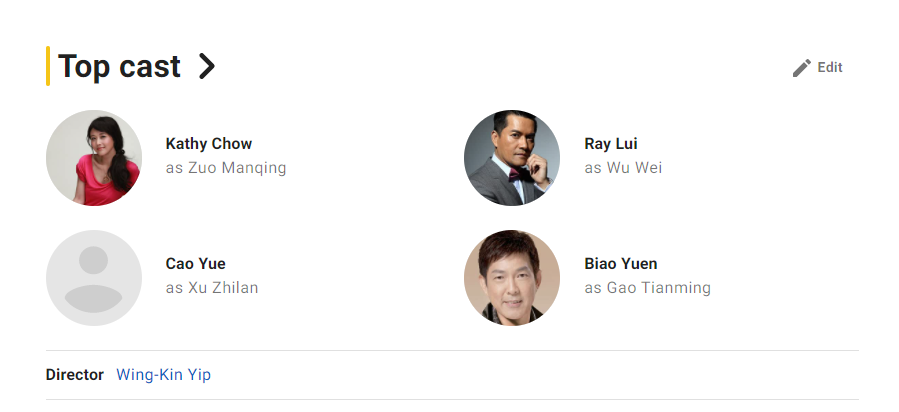Expand Top cast with the chevron arrow
Screen dimensions: 899x412
[206, 67]
